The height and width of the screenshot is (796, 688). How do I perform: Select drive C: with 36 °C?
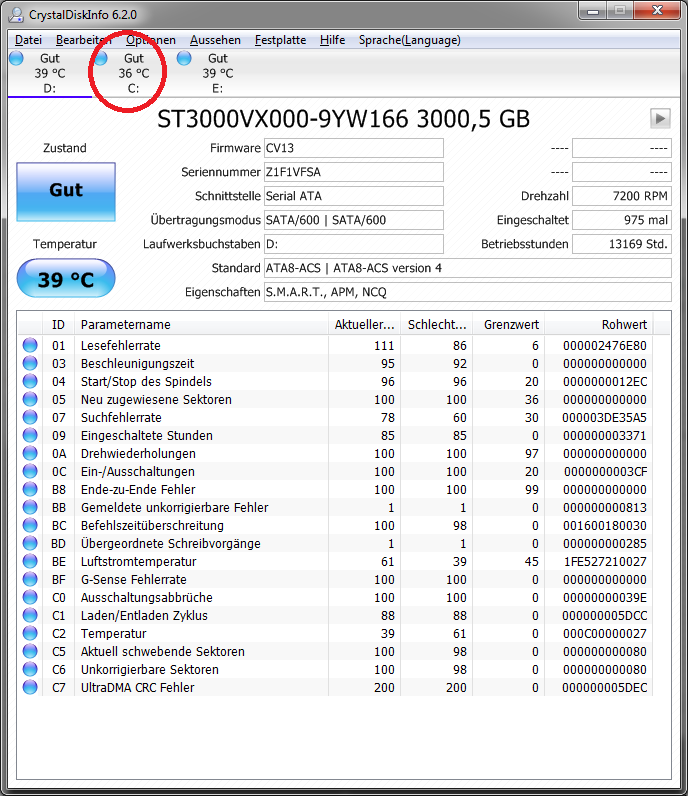click(x=134, y=73)
